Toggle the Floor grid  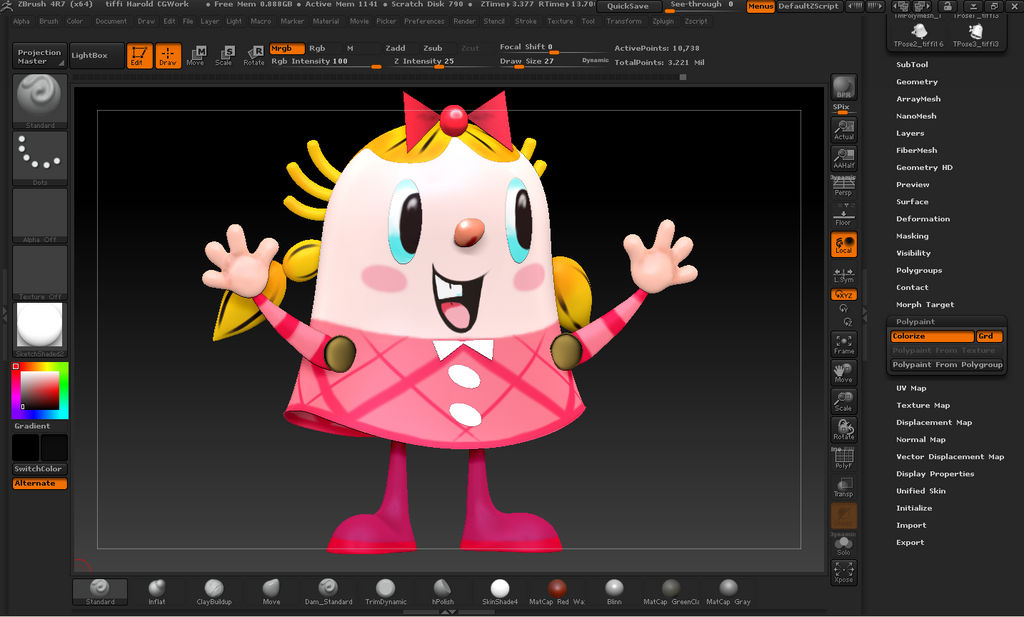point(843,215)
